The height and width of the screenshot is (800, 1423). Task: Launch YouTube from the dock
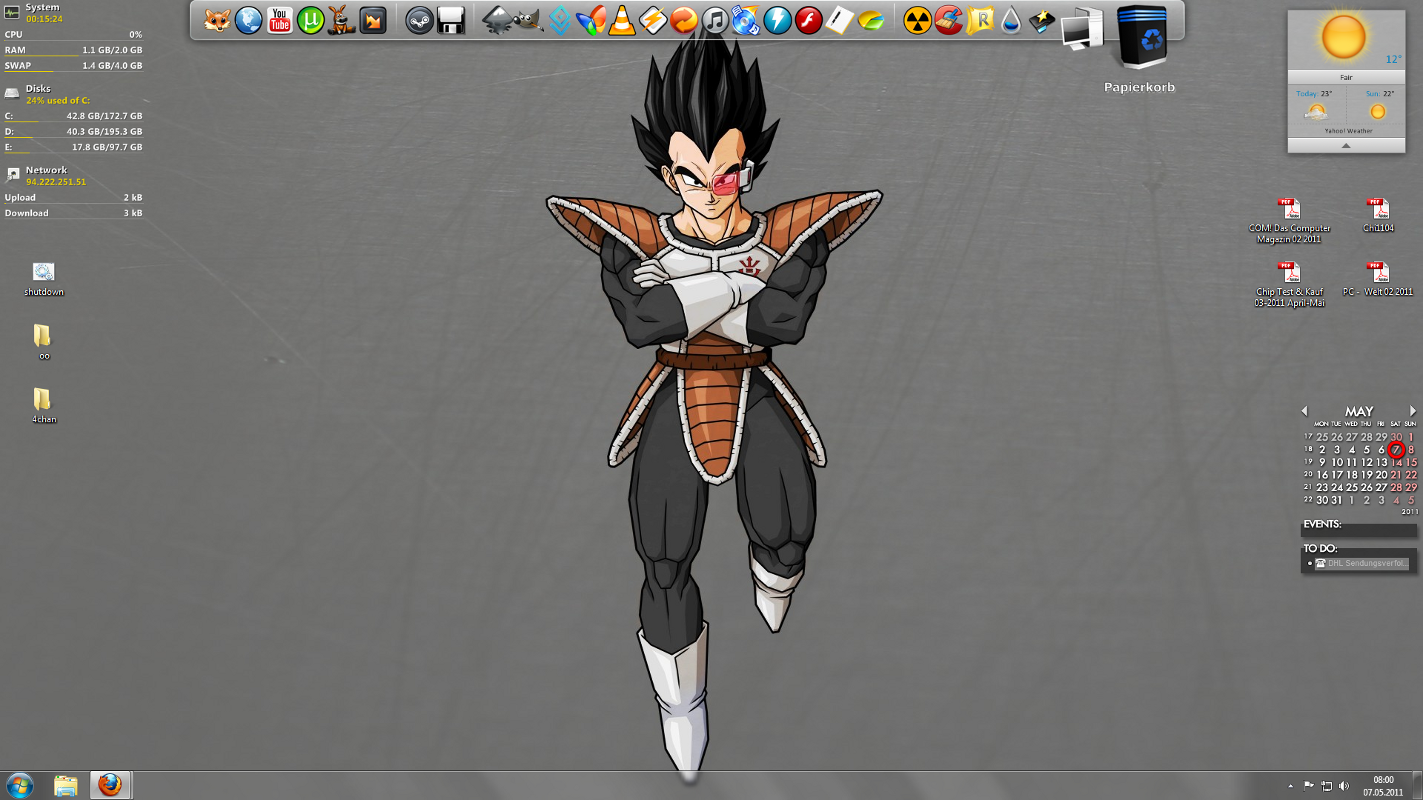pos(279,20)
